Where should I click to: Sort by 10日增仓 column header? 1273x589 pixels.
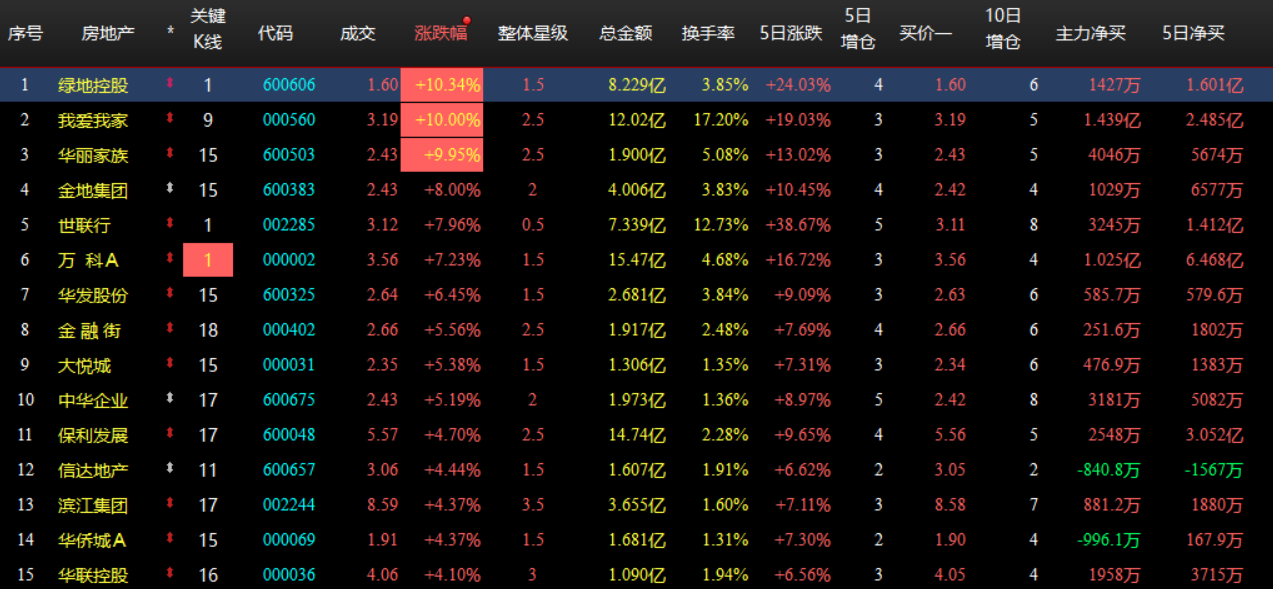(x=1003, y=29)
